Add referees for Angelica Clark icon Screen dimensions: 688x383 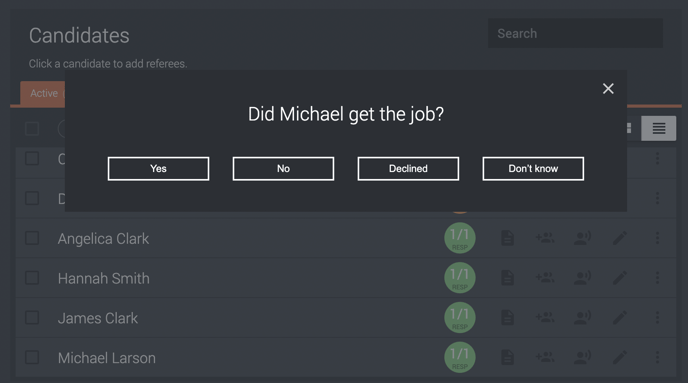click(545, 238)
